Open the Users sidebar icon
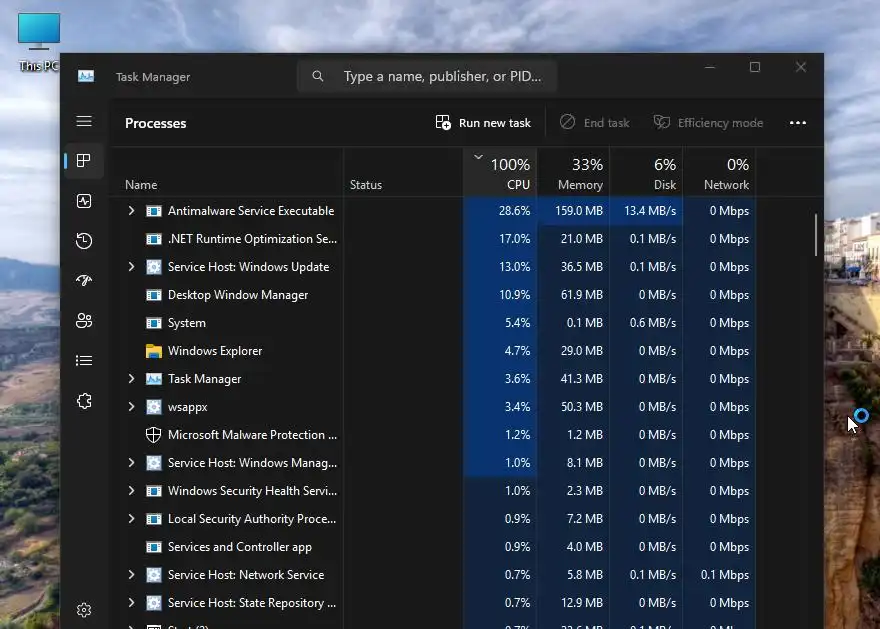Screen dimensions: 880x629 84,320
